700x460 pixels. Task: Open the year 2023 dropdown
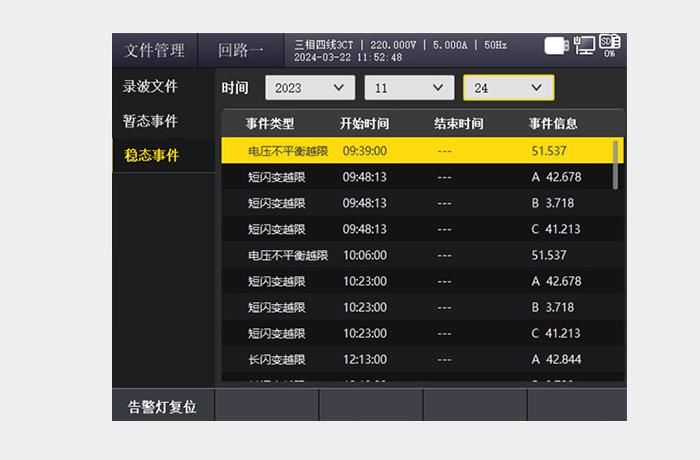point(310,88)
